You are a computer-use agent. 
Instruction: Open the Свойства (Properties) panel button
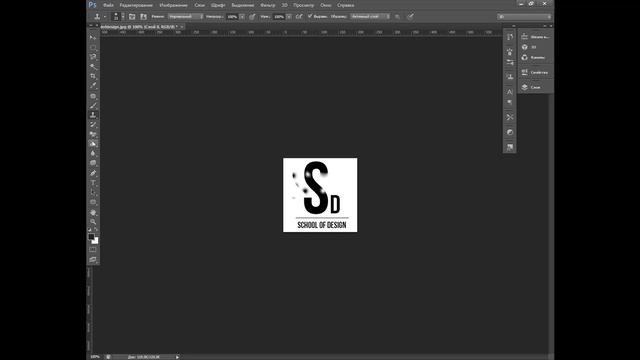(535, 72)
